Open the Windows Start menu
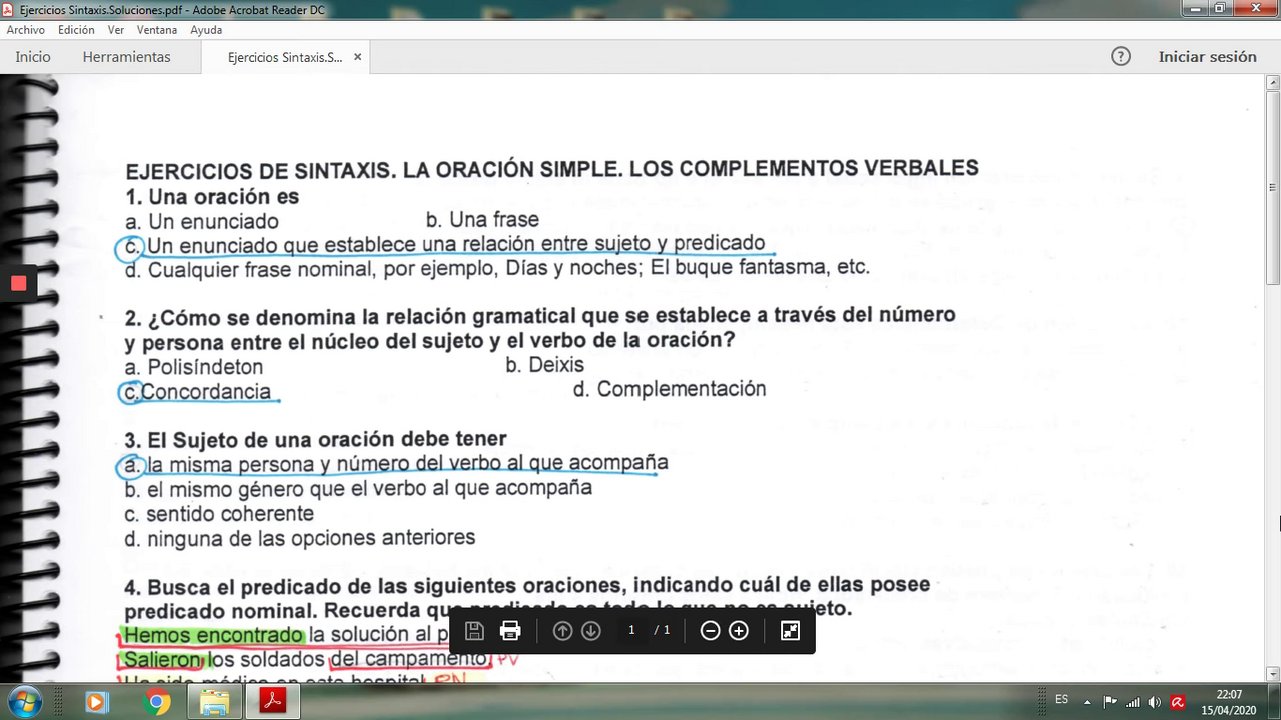The image size is (1281, 720). pos(25,702)
